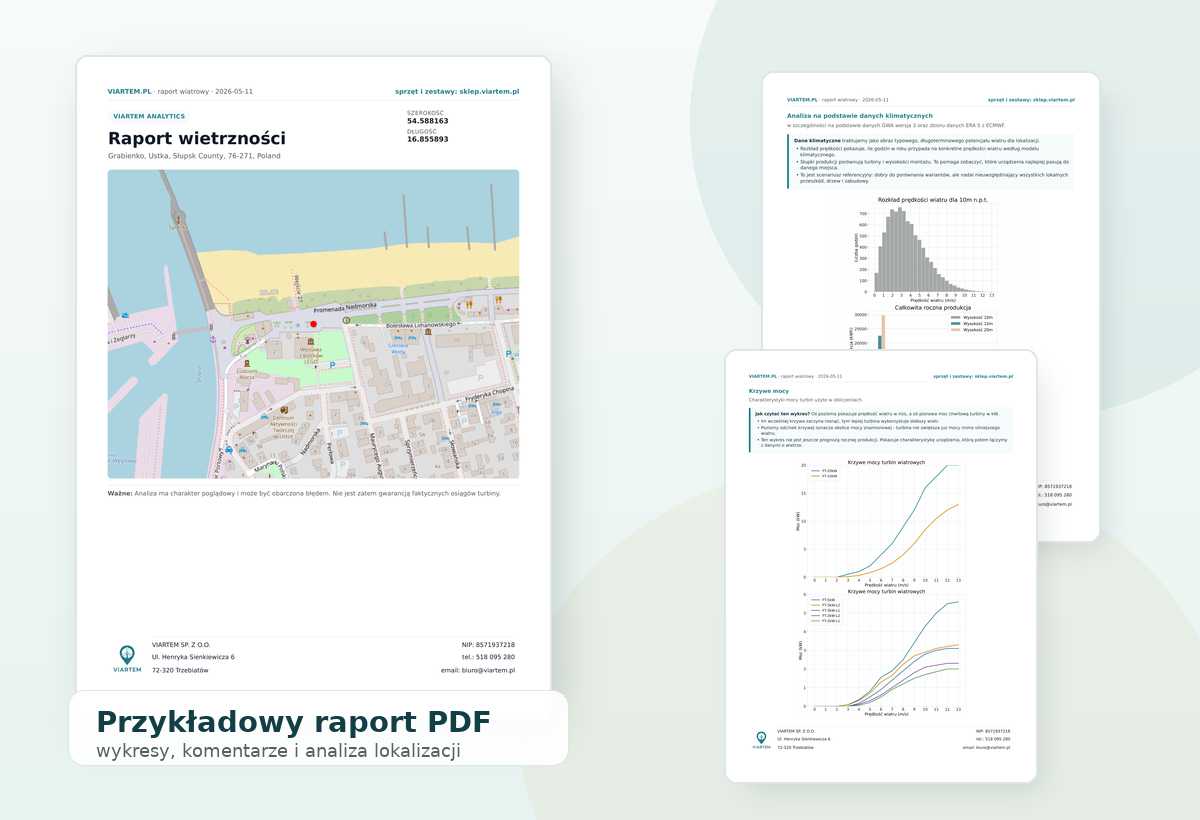Click the Wysokość 10m legend entry

coord(972,317)
